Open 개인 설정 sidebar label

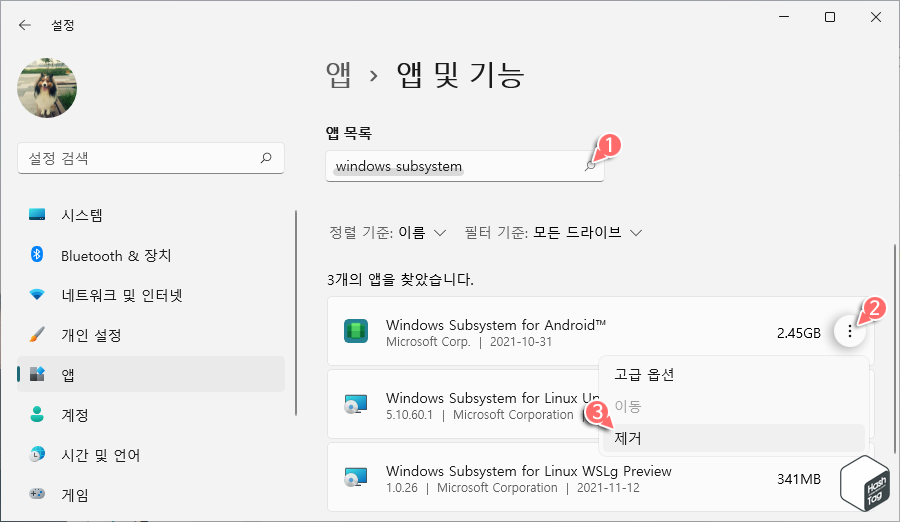coord(91,335)
